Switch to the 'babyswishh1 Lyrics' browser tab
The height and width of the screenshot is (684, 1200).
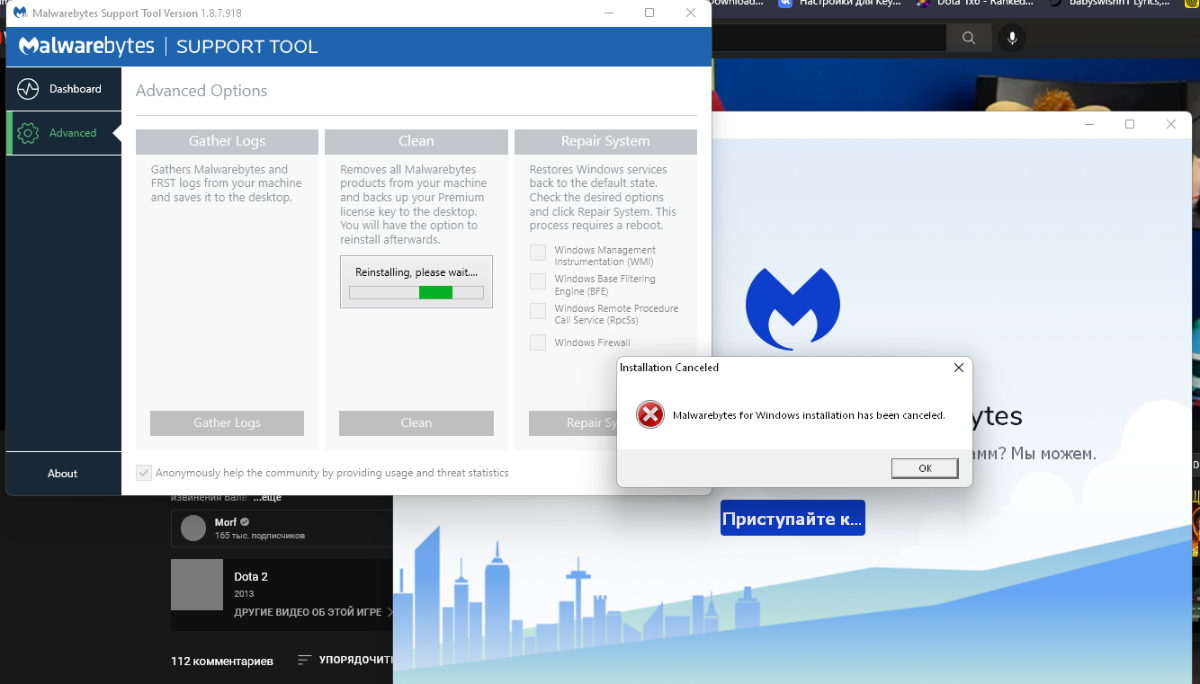[1110, 4]
